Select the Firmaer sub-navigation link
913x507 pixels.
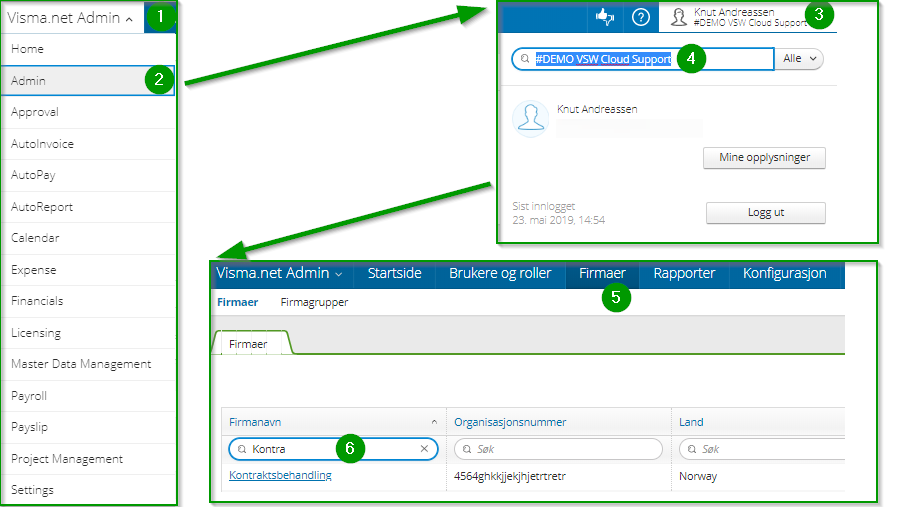click(238, 302)
